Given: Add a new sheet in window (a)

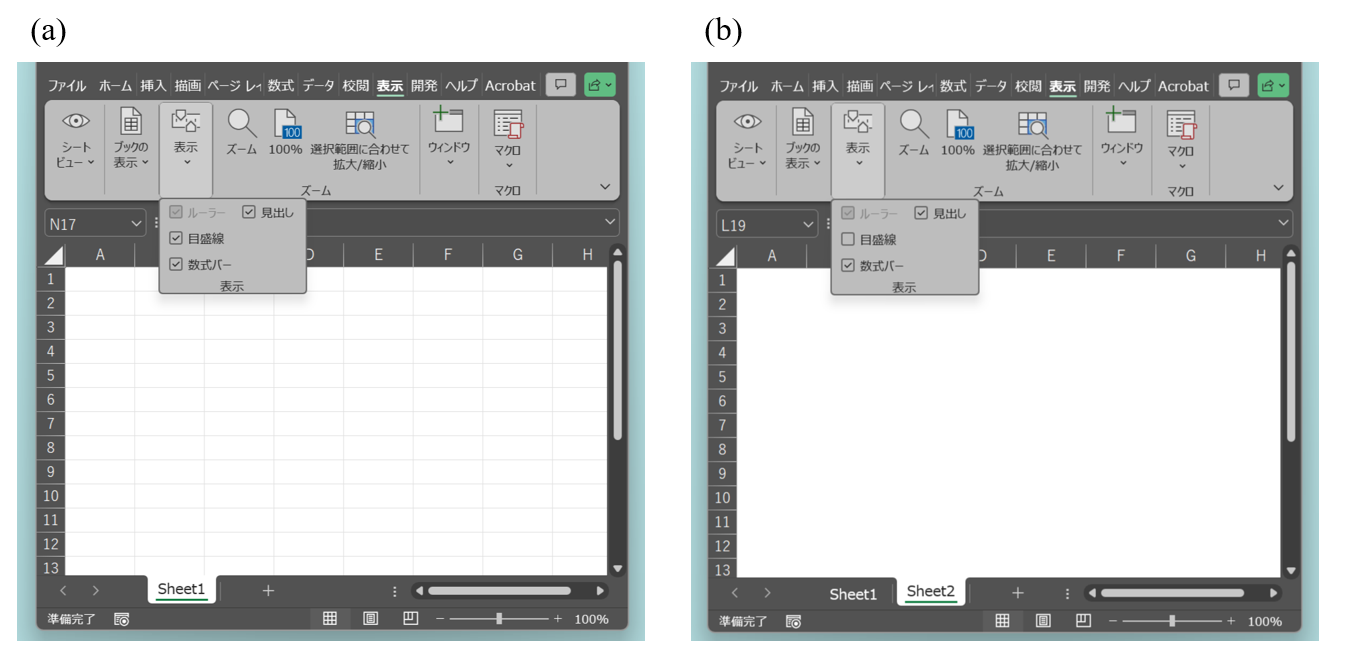Looking at the screenshot, I should pyautogui.click(x=268, y=591).
